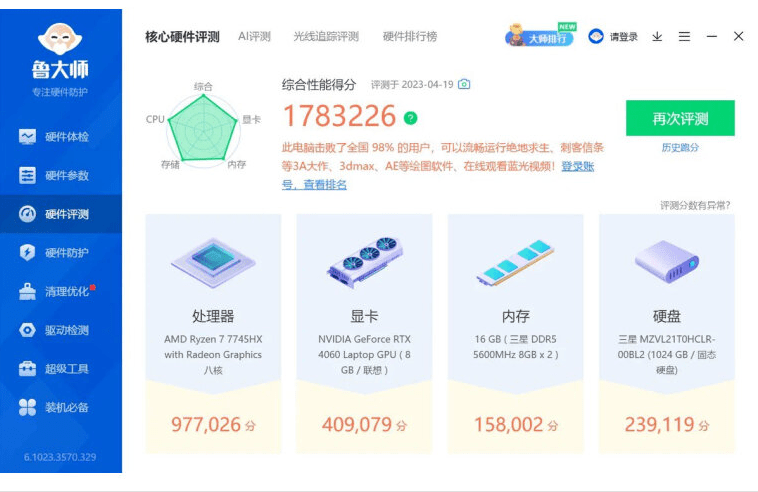
Task: Open 装机必备 essential apps icon
Action: pos(27,407)
